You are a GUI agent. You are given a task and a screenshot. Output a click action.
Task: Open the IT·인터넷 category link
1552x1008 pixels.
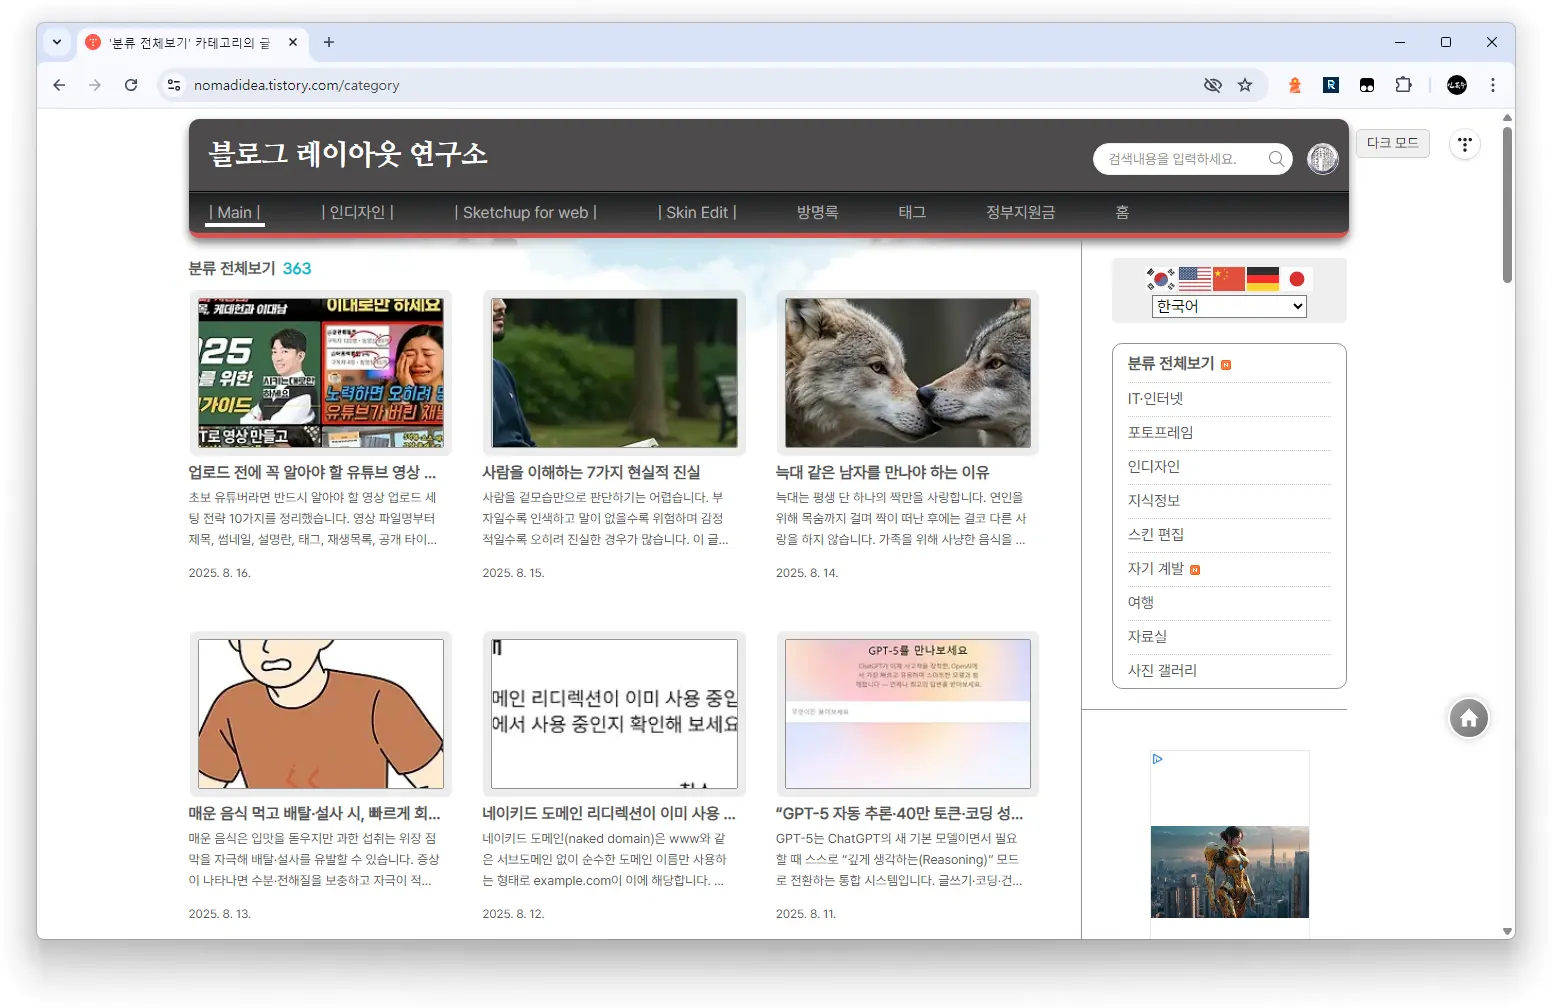[x=1155, y=397]
